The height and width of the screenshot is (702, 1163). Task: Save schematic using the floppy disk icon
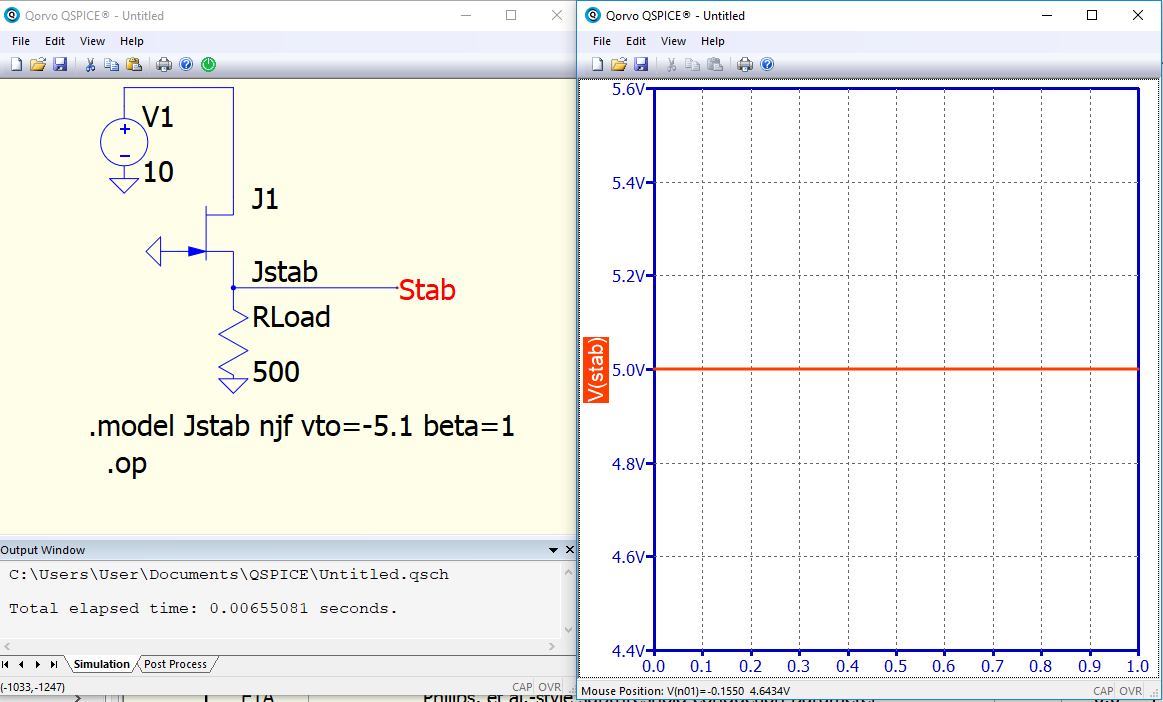[x=60, y=65]
